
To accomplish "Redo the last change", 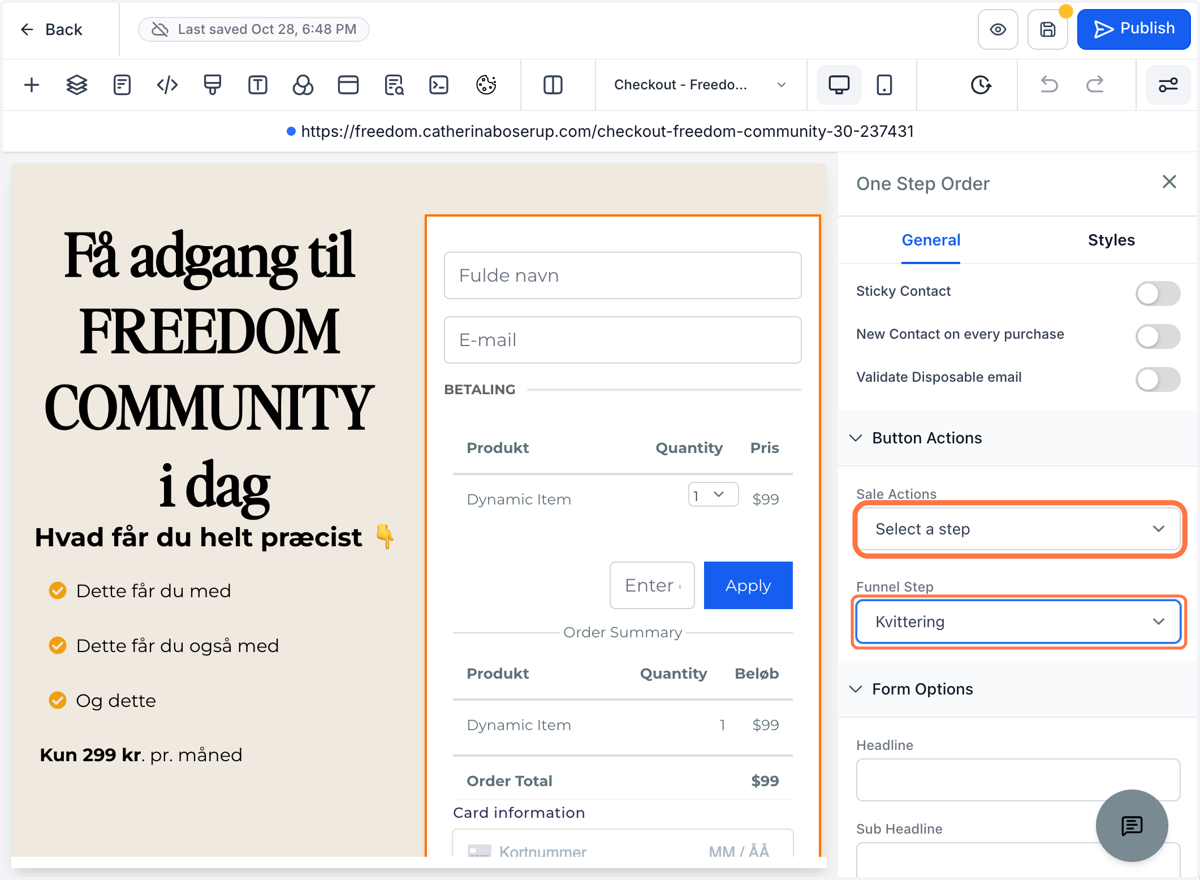I will tap(1095, 85).
